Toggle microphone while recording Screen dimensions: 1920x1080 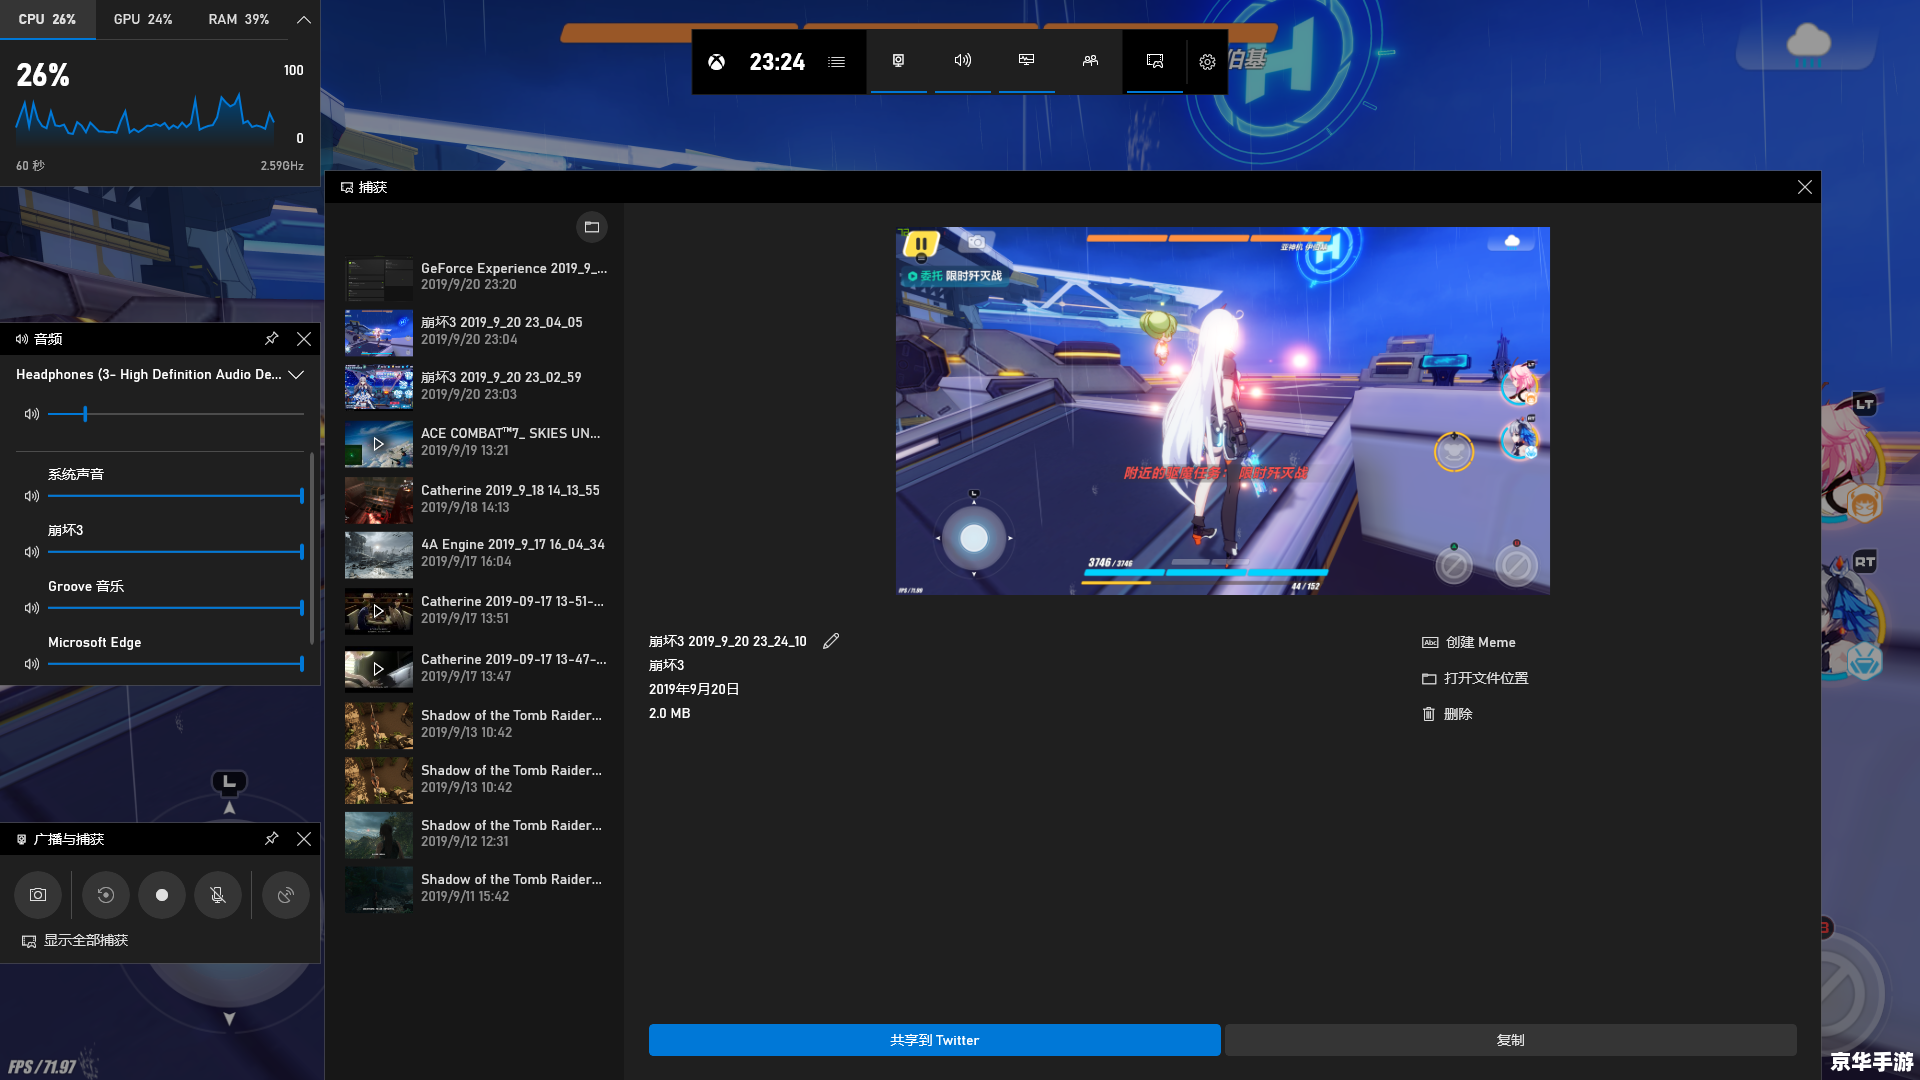[x=218, y=895]
